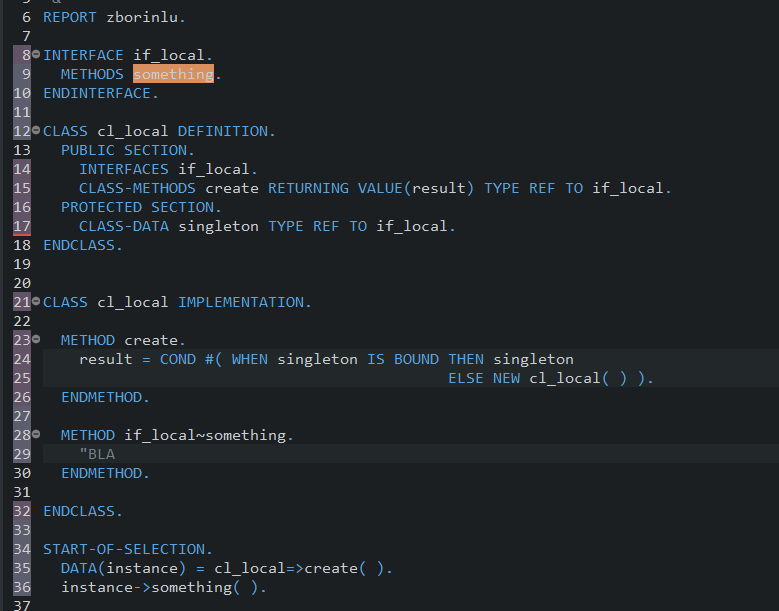Click DATA(instance) on line 35
Viewport: 779px width, 611px height.
pyautogui.click(x=124, y=568)
